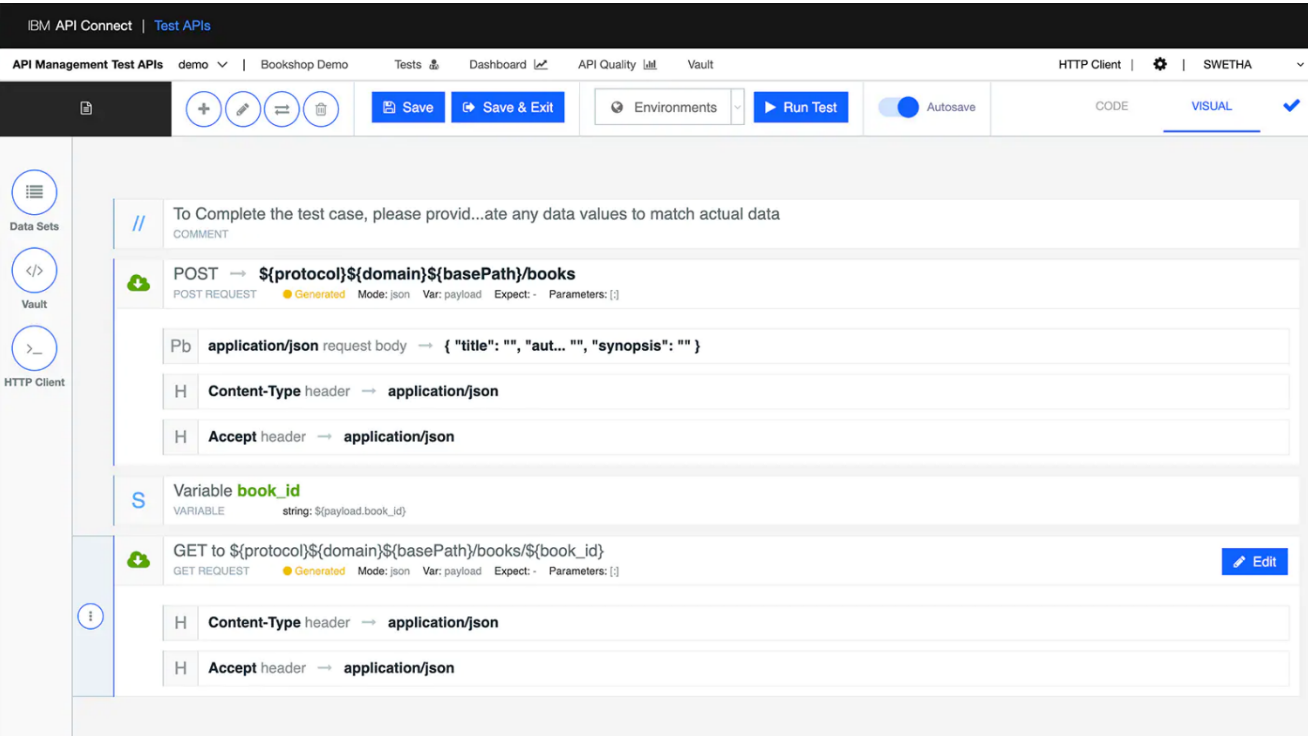The height and width of the screenshot is (736, 1308).
Task: Click GET Accept header row text
Action: coord(331,668)
